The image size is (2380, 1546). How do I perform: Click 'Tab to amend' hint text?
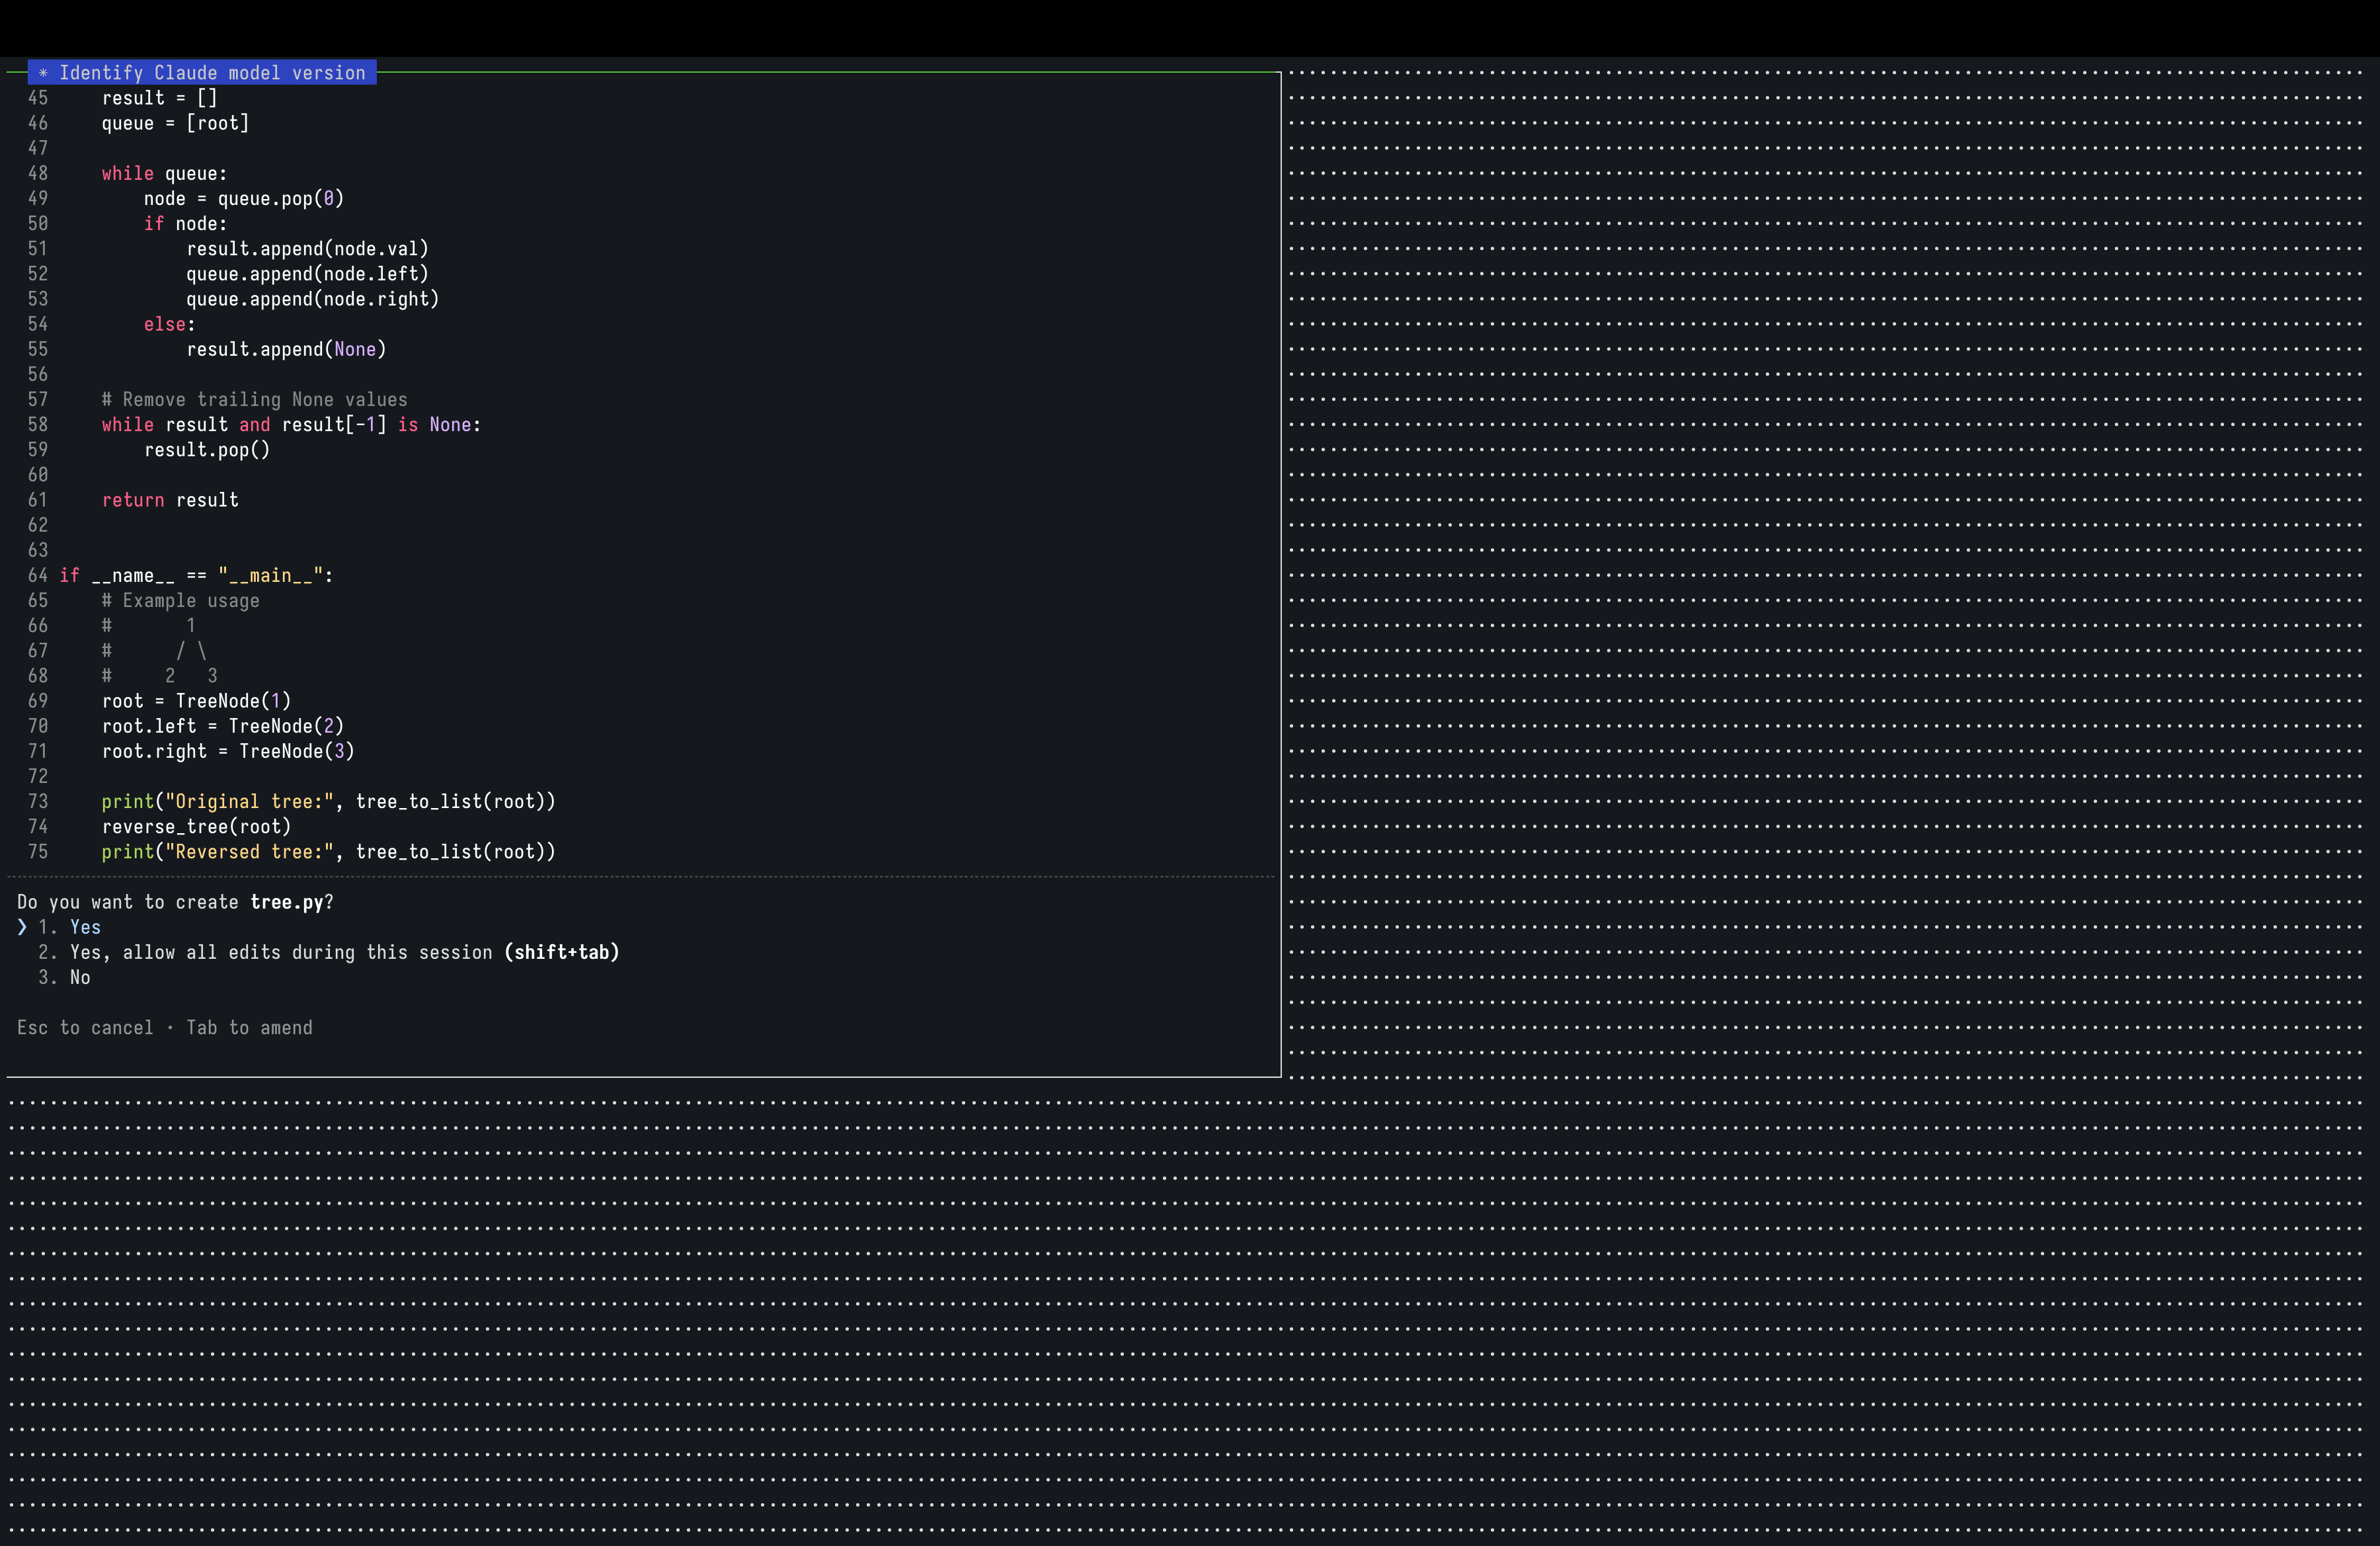pos(249,1028)
